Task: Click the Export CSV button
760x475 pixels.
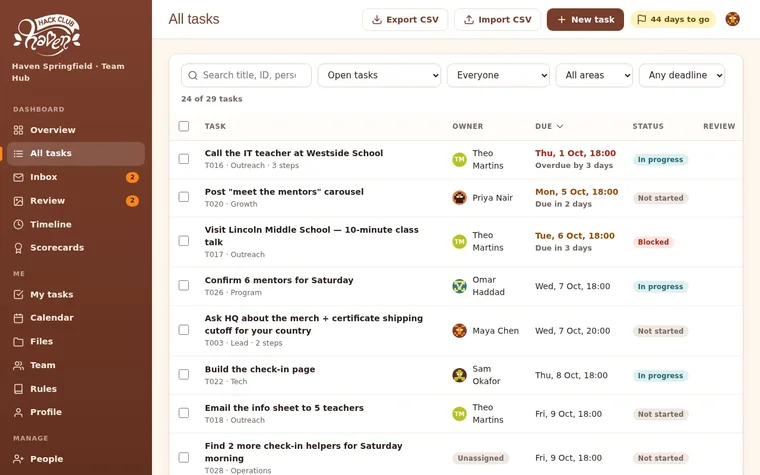Action: point(405,19)
